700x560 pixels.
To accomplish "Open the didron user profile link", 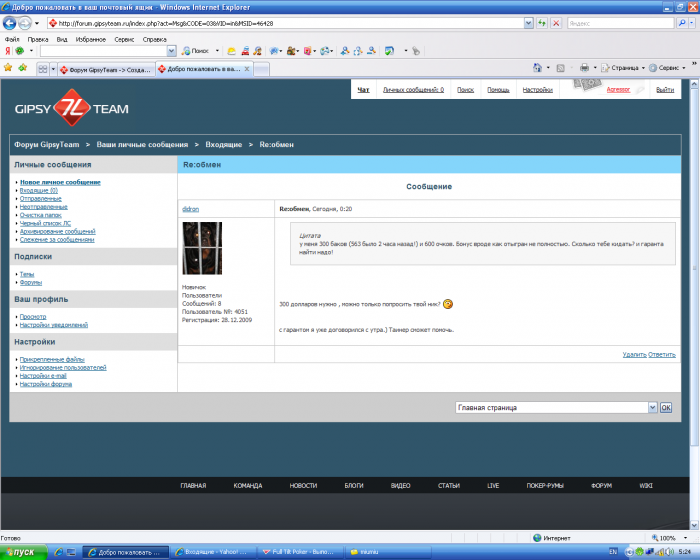I will (x=191, y=209).
